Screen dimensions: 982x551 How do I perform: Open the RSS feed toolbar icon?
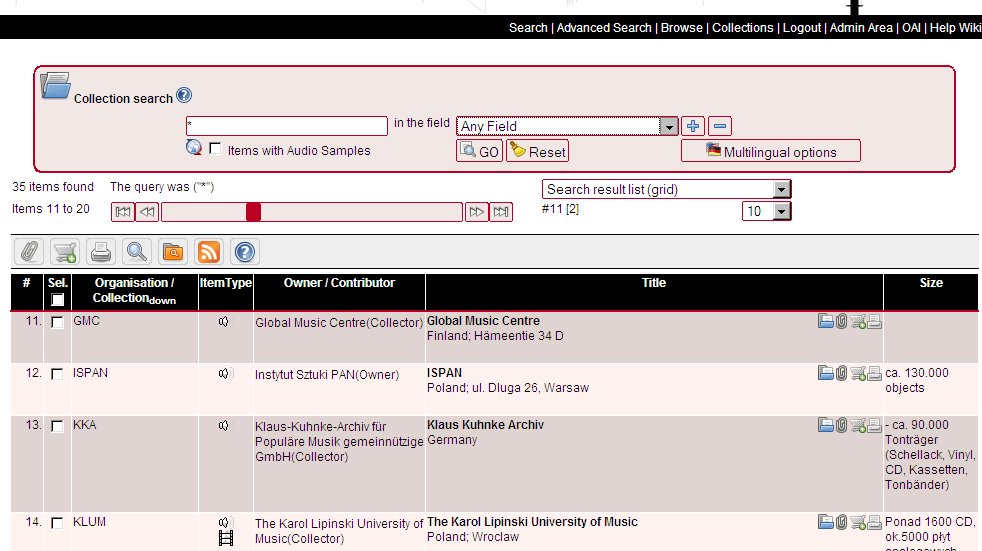click(x=209, y=252)
